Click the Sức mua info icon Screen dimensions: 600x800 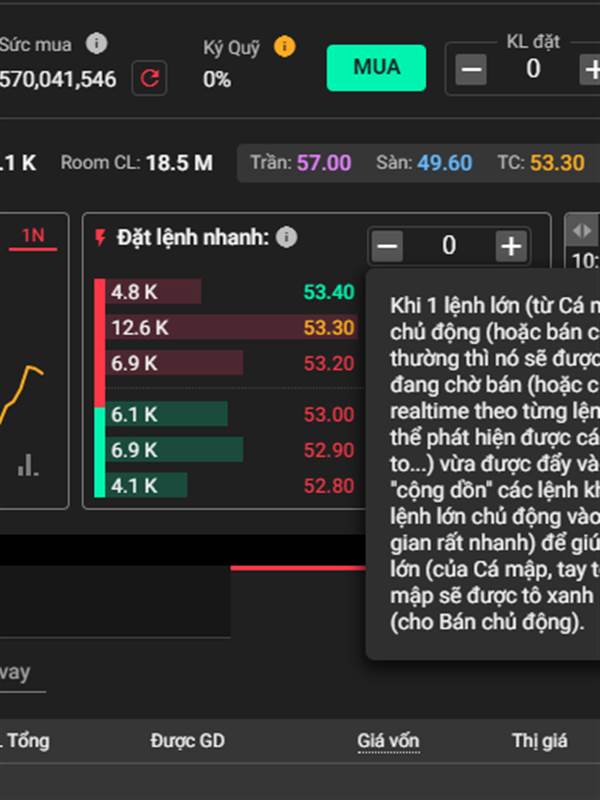click(x=96, y=43)
